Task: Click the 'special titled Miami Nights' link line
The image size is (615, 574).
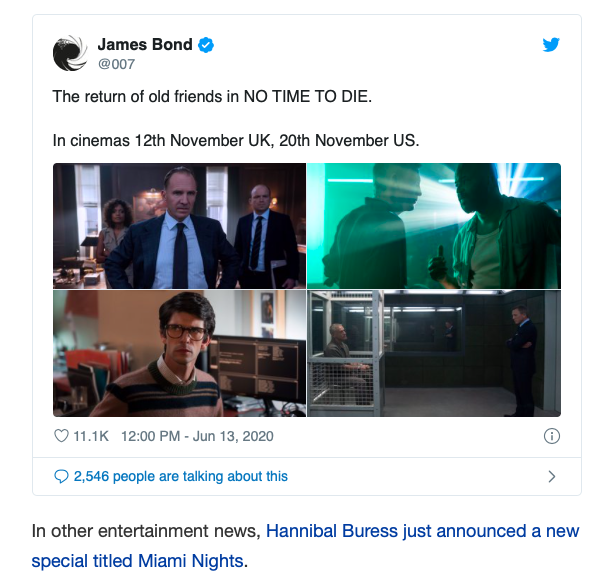Action: [137, 561]
